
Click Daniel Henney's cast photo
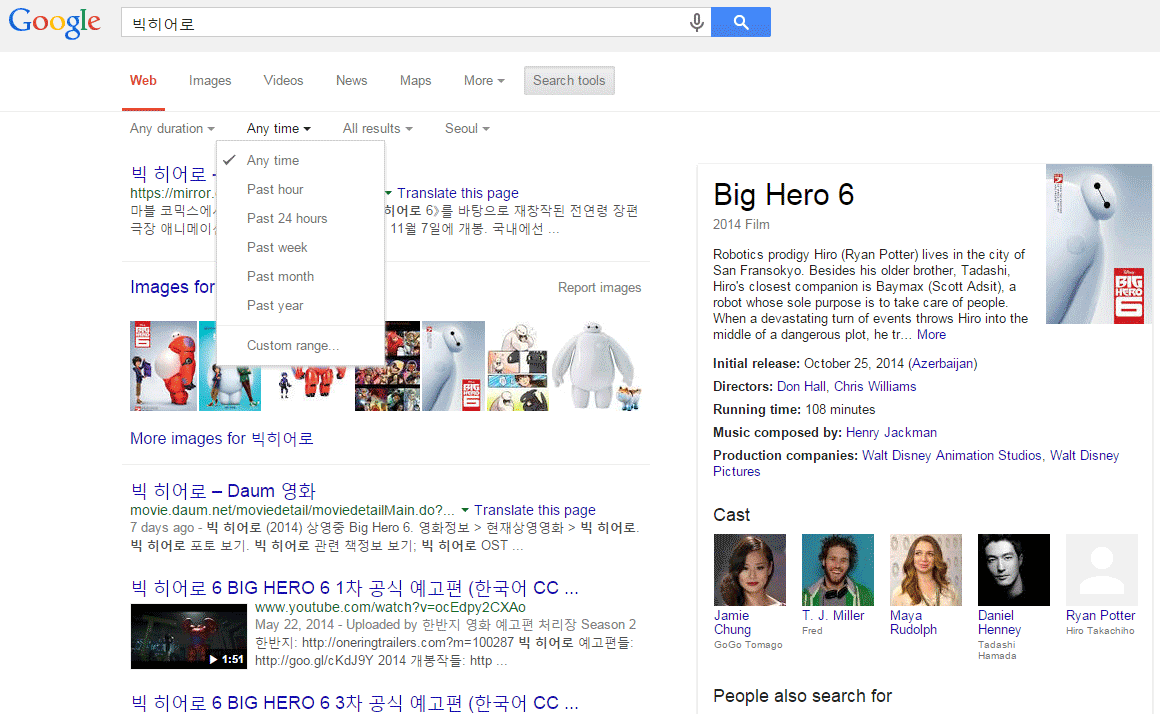[1014, 570]
